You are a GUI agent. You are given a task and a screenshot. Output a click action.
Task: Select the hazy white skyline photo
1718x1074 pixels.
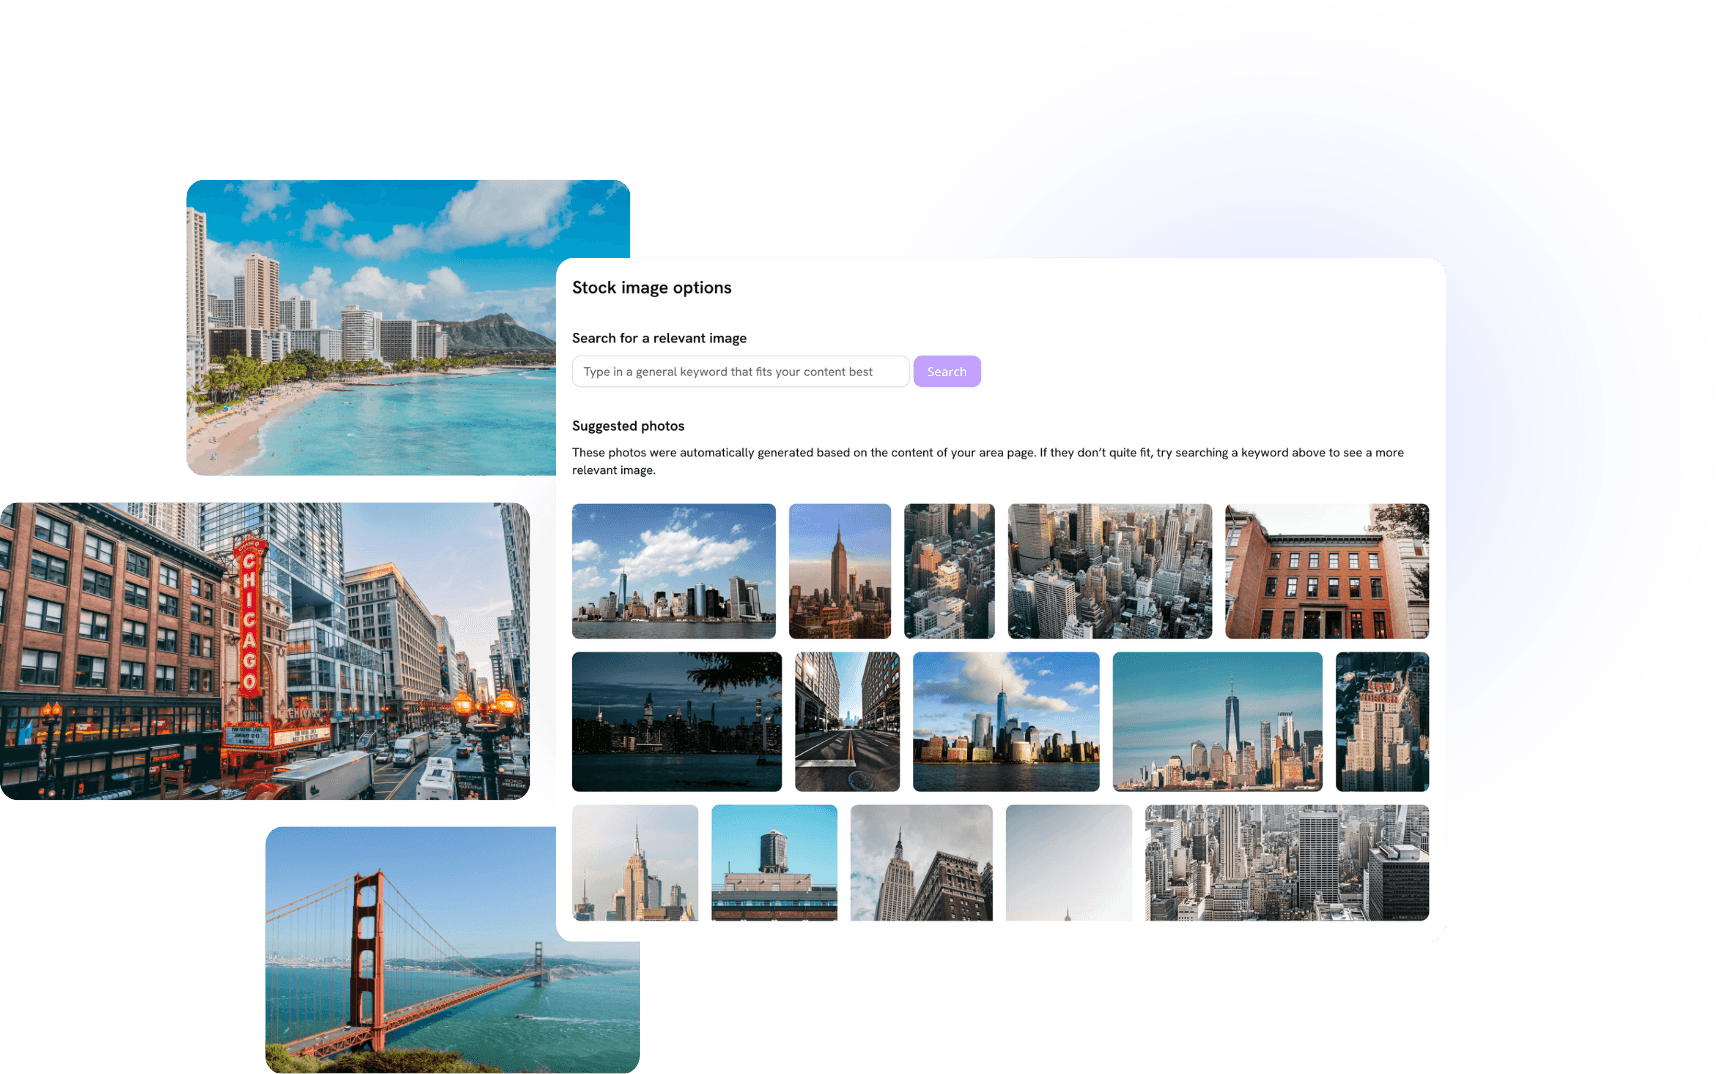pos(1068,862)
